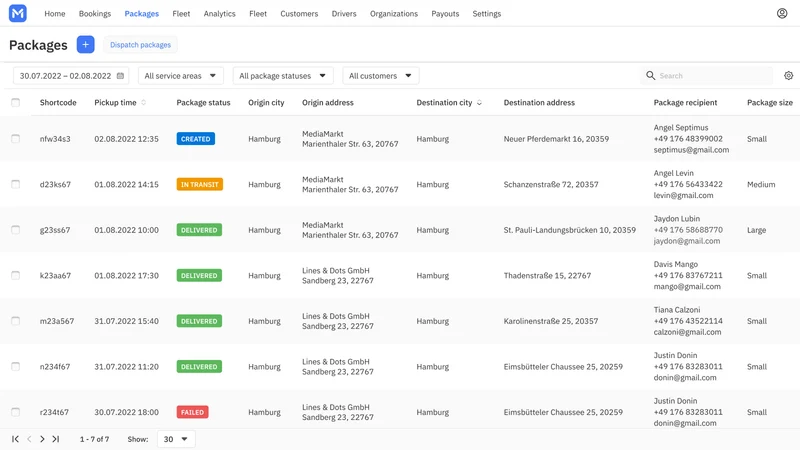Open Drivers in the top nav
Screen dimensions: 800x450
pyautogui.click(x=344, y=14)
